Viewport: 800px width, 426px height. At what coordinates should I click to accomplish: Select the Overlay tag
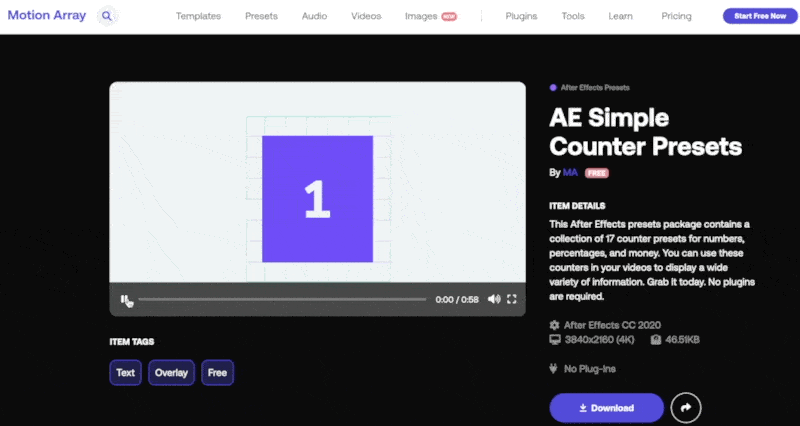point(171,372)
